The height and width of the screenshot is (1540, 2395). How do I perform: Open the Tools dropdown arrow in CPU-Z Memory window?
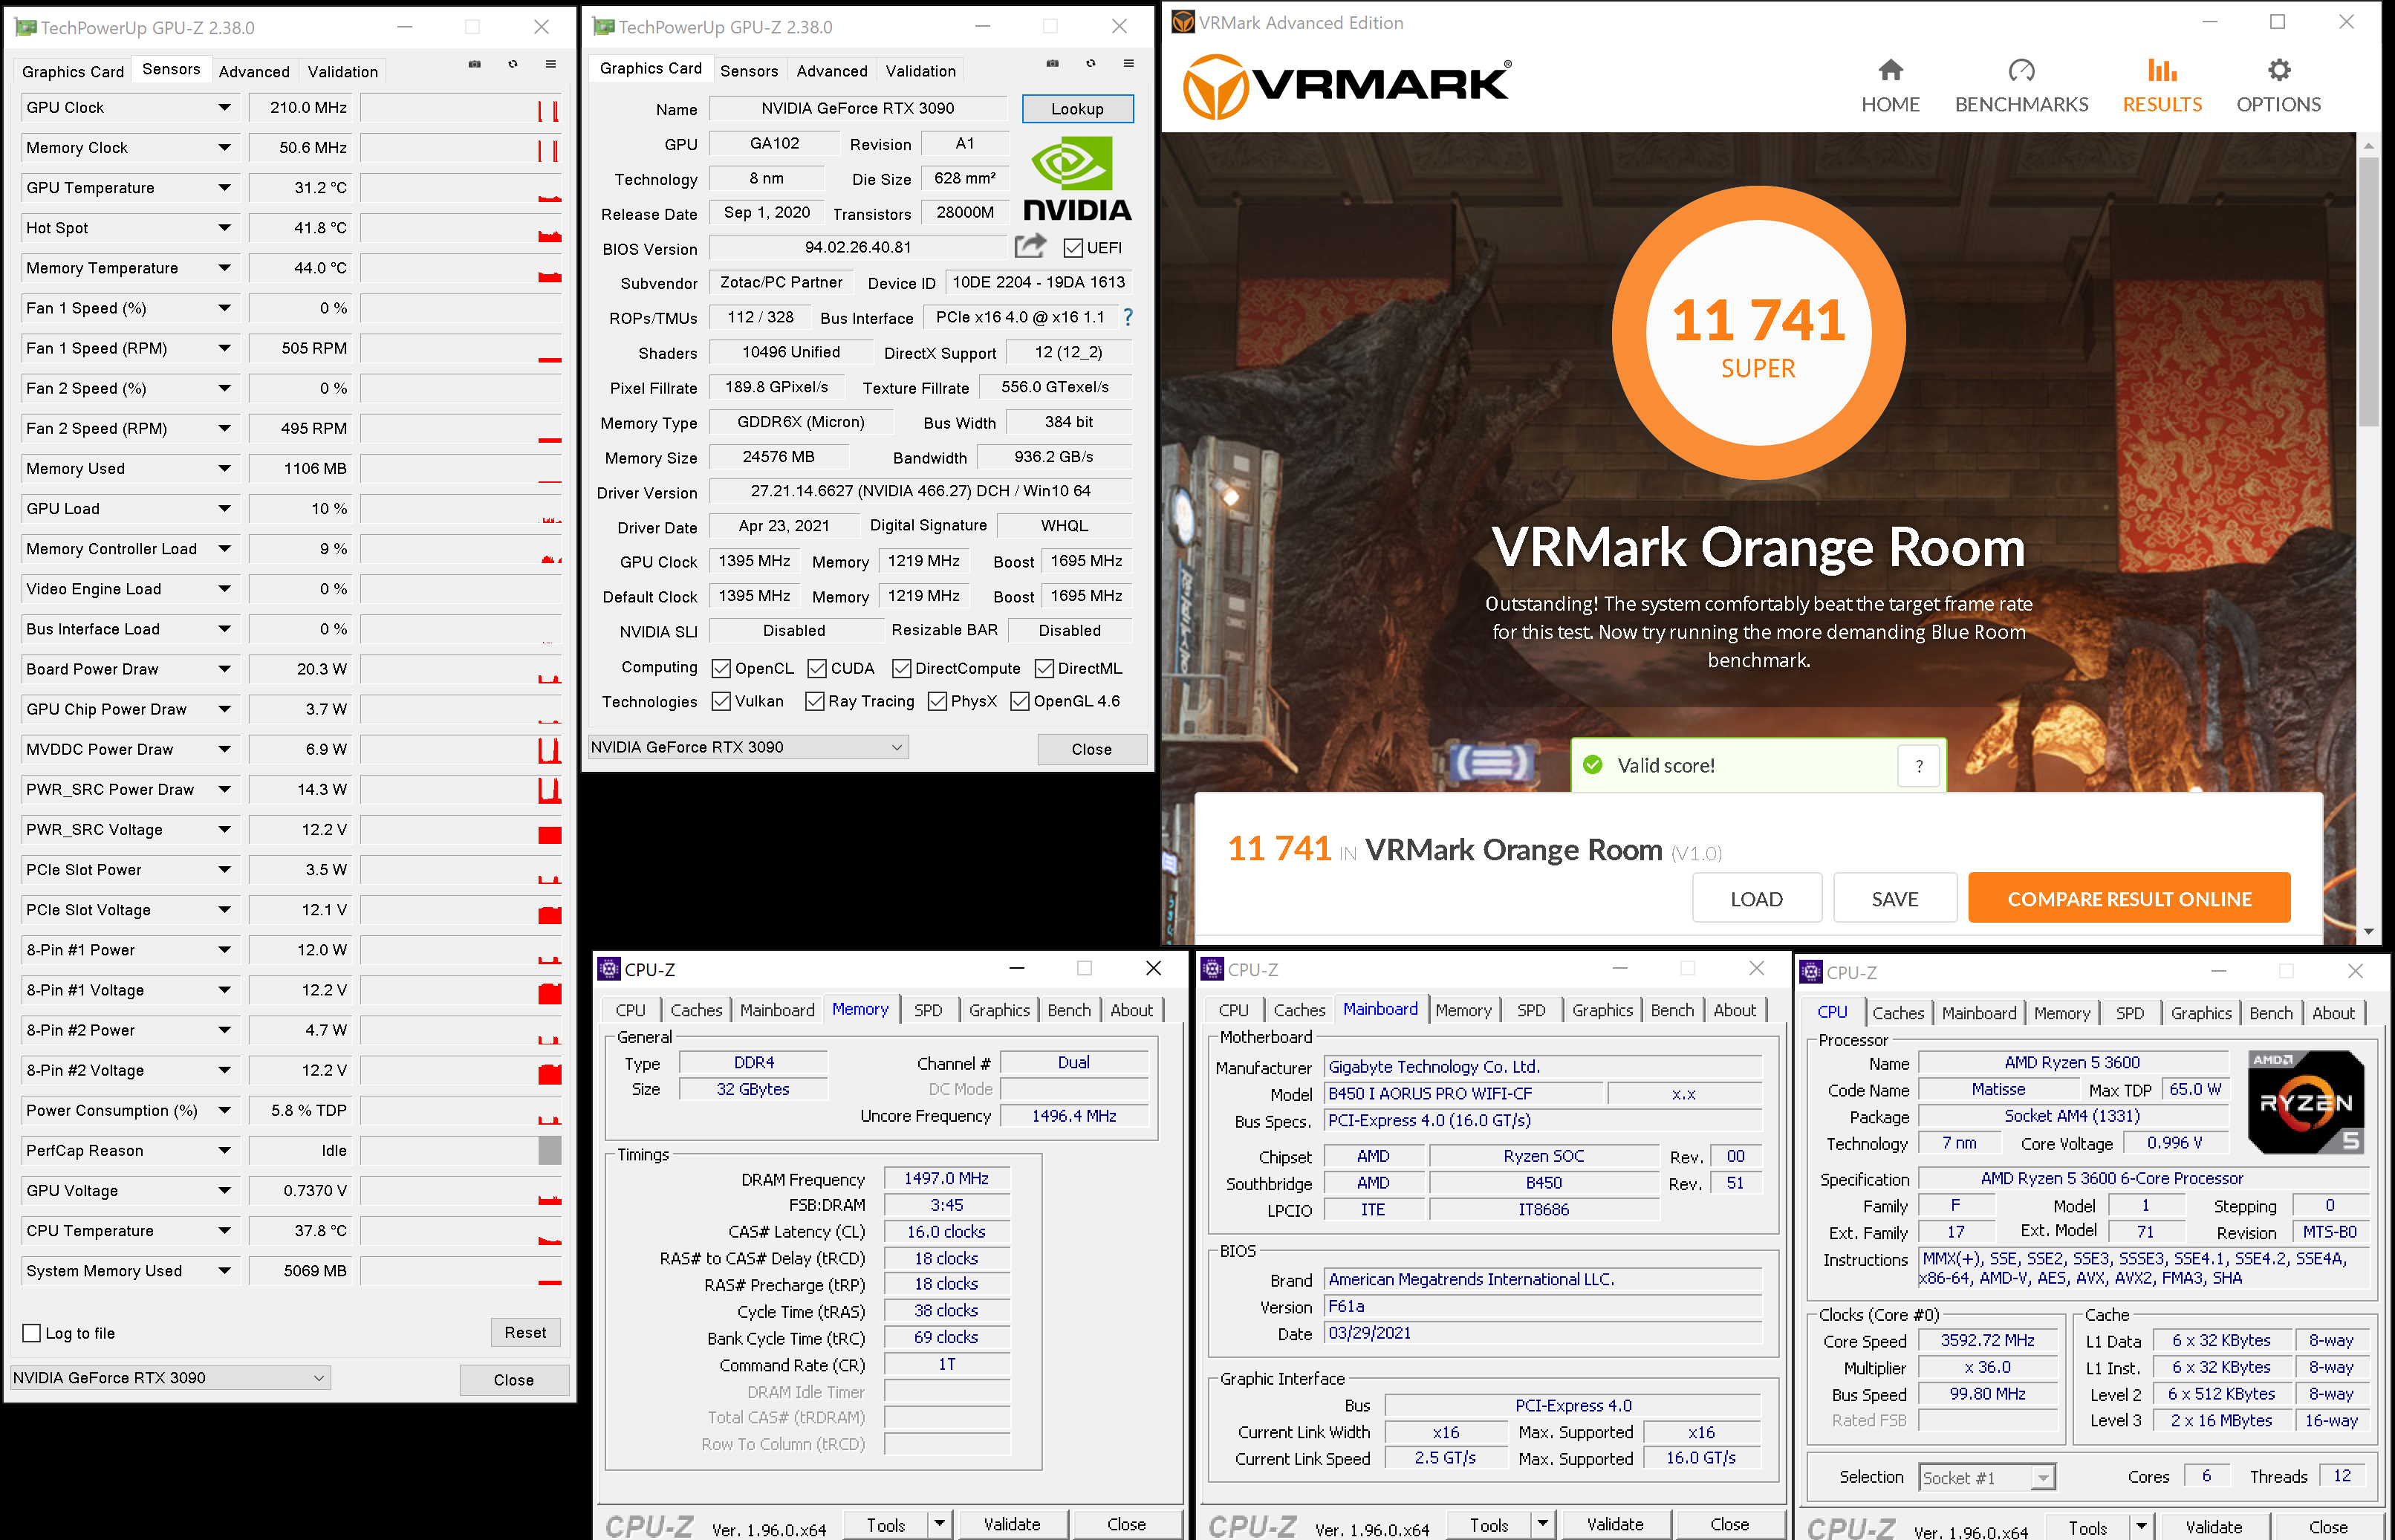[x=939, y=1524]
